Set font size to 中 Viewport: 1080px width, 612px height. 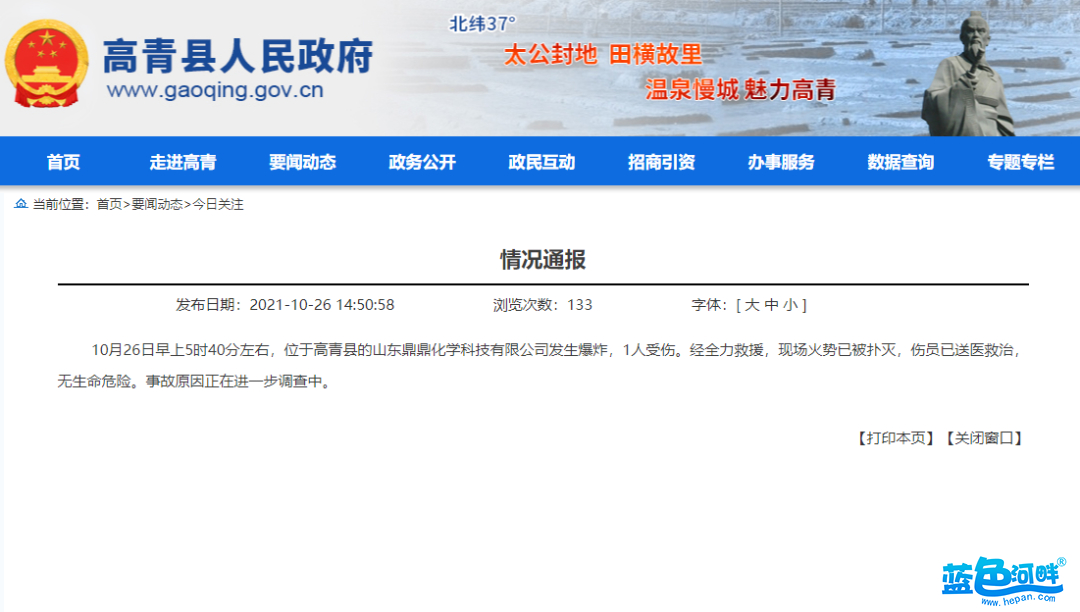coord(771,305)
